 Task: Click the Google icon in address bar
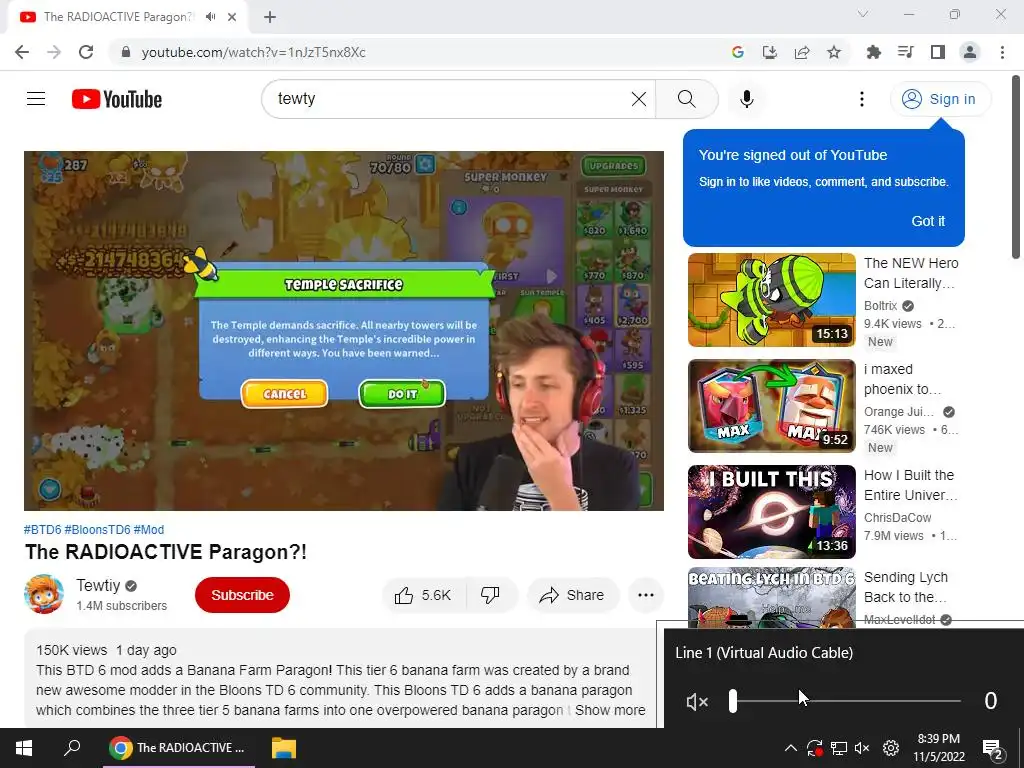738,52
